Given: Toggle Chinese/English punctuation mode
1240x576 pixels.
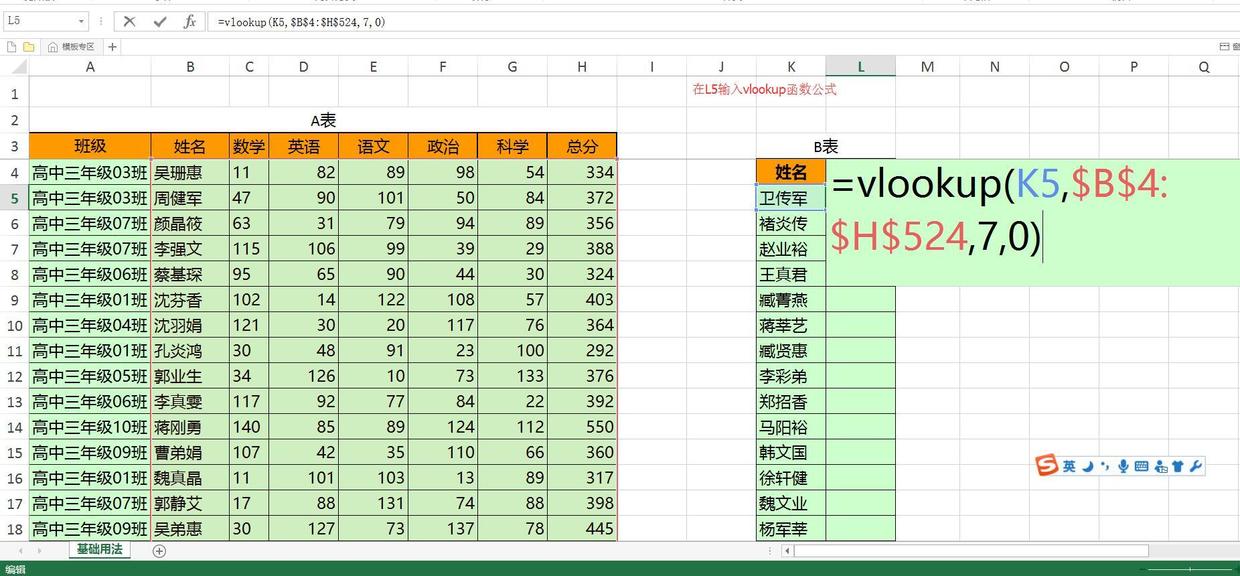Looking at the screenshot, I should [x=1104, y=465].
